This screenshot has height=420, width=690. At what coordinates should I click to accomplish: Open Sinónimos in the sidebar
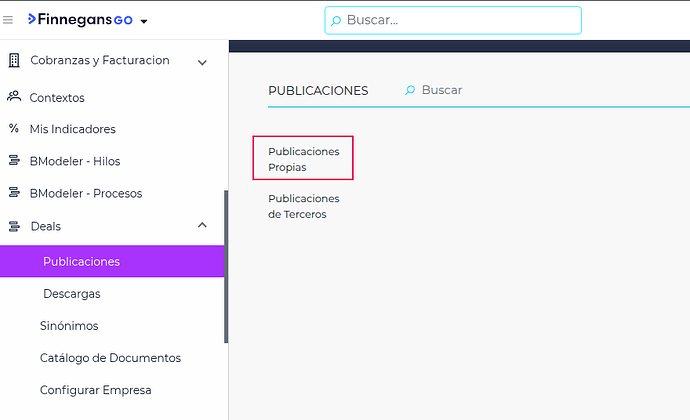pos(69,326)
